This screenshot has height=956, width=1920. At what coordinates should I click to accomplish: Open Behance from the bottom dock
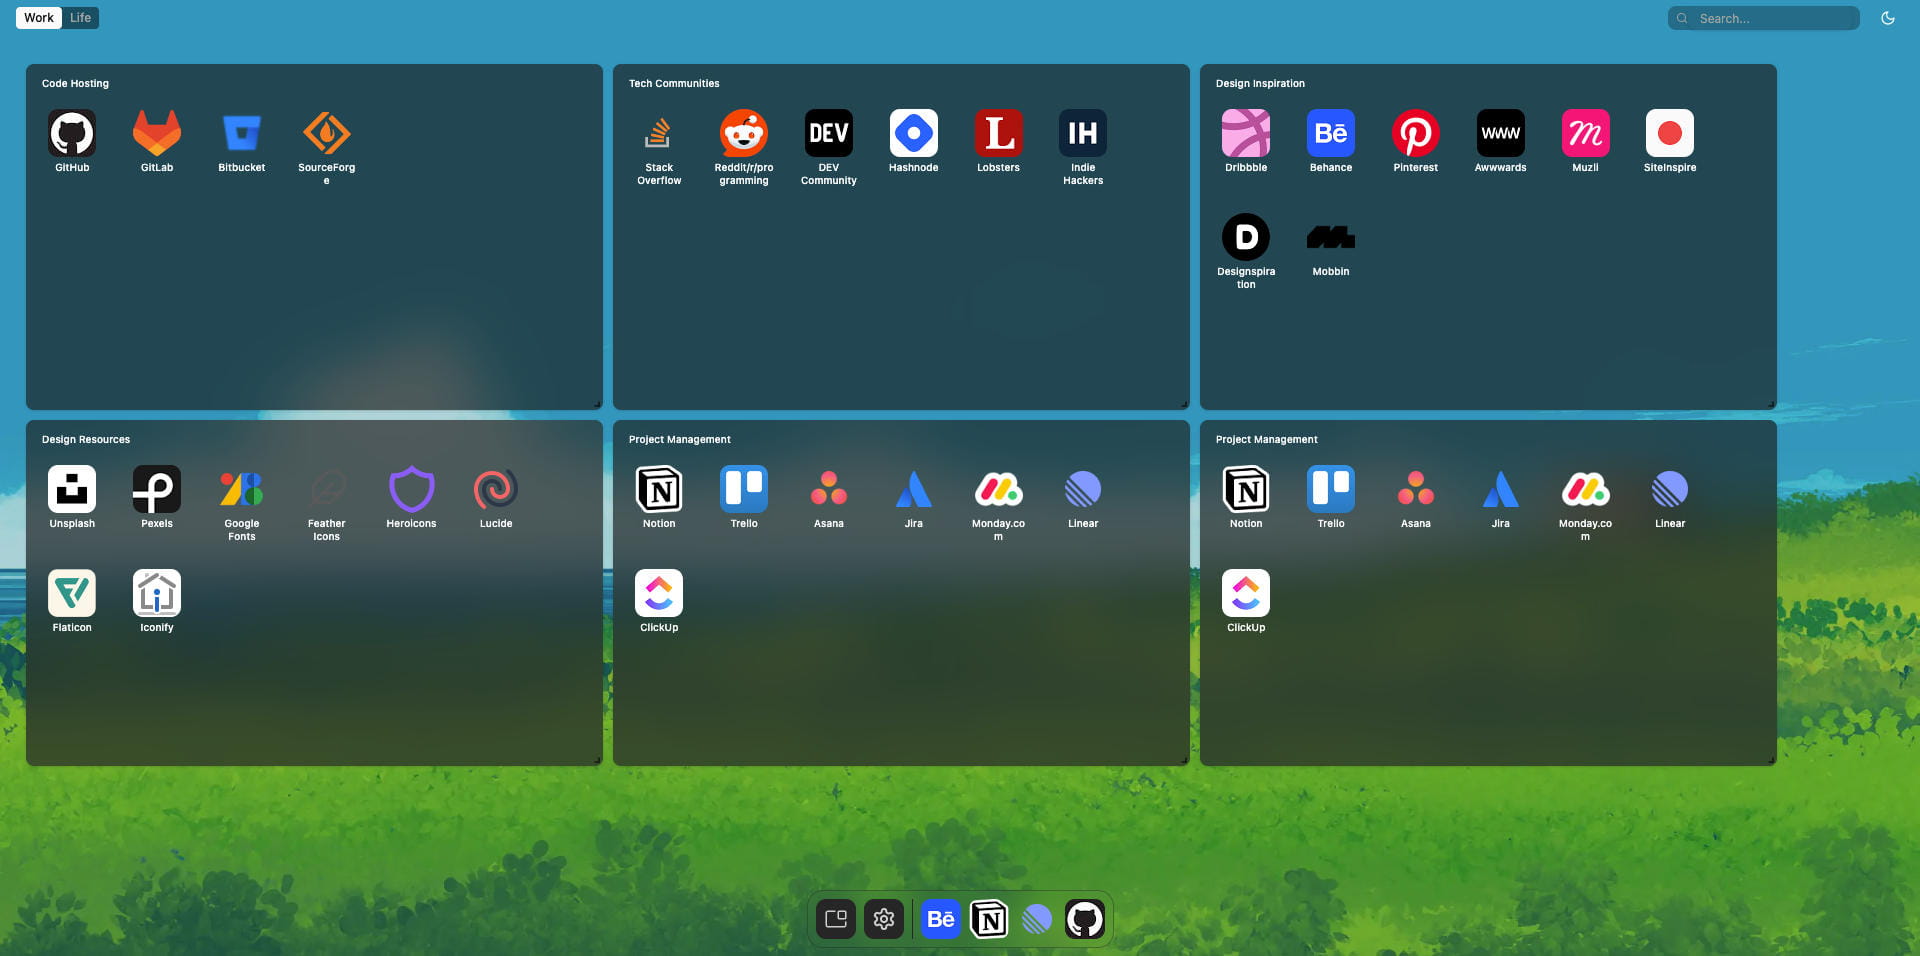click(x=940, y=919)
